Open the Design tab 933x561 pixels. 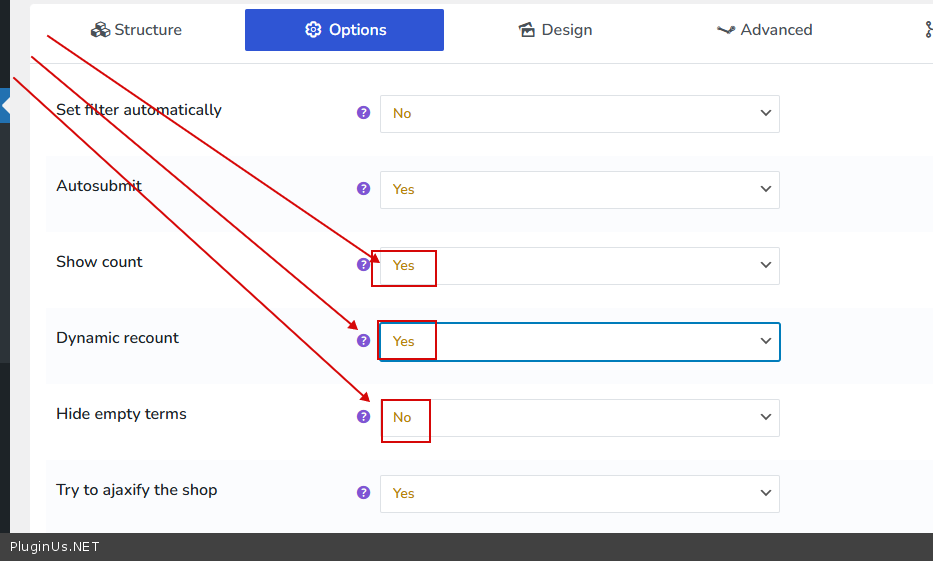(x=555, y=30)
